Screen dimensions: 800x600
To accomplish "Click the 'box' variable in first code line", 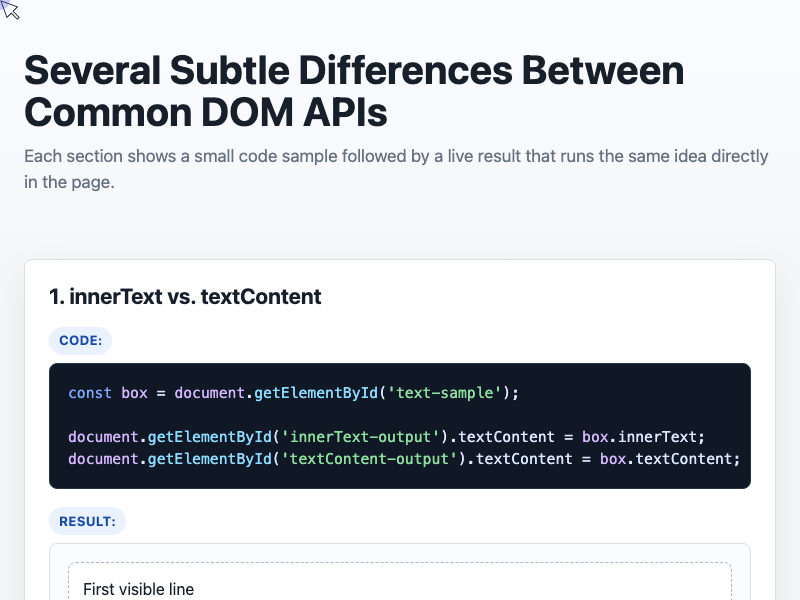I will pos(134,393).
